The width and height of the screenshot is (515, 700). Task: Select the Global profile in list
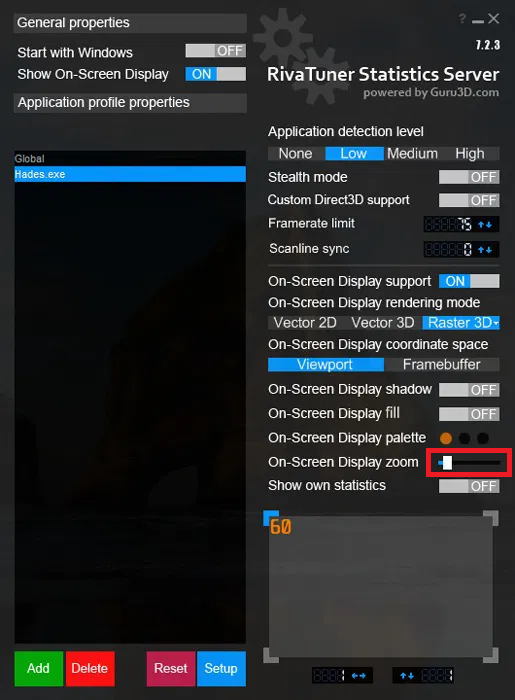pos(130,158)
